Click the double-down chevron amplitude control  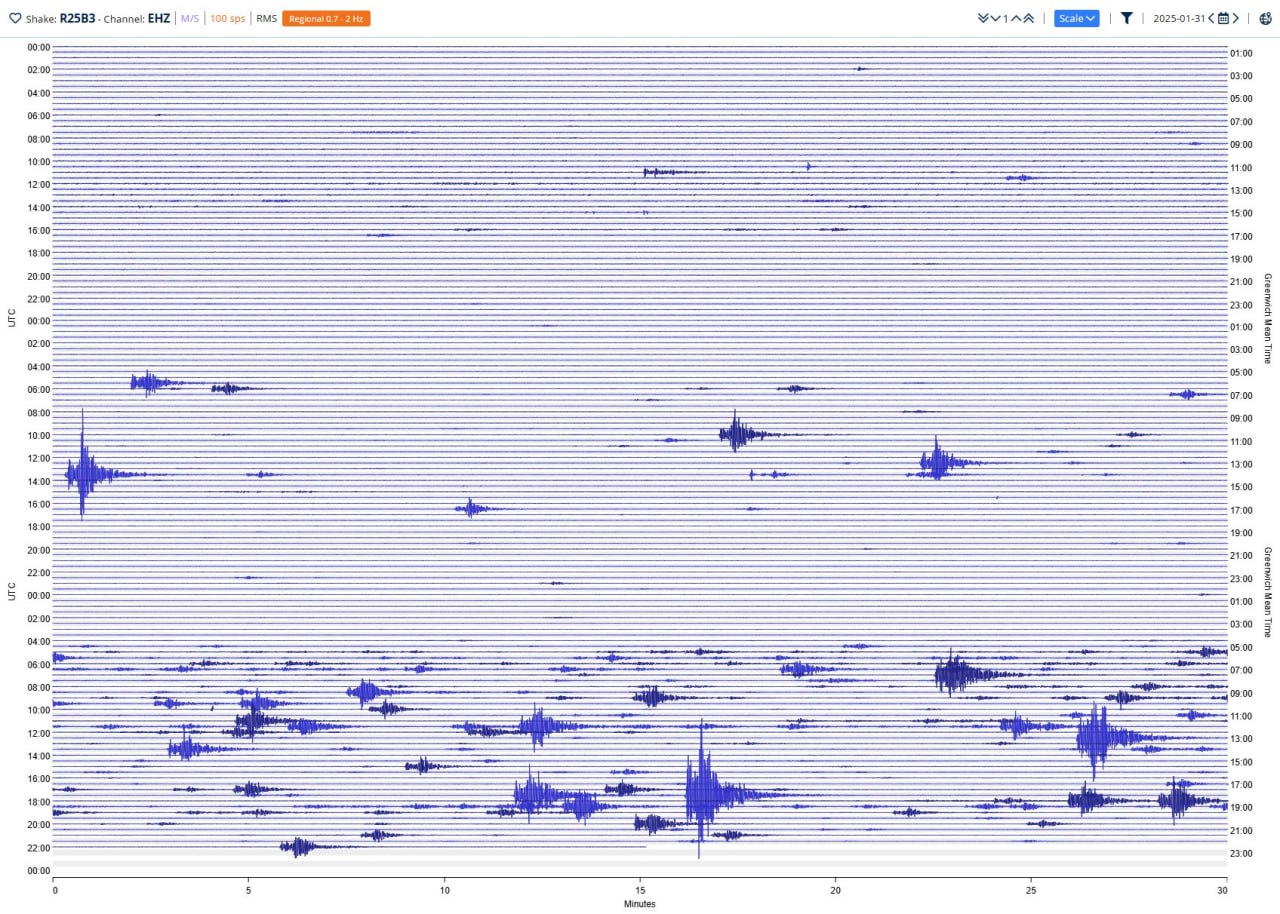(983, 18)
